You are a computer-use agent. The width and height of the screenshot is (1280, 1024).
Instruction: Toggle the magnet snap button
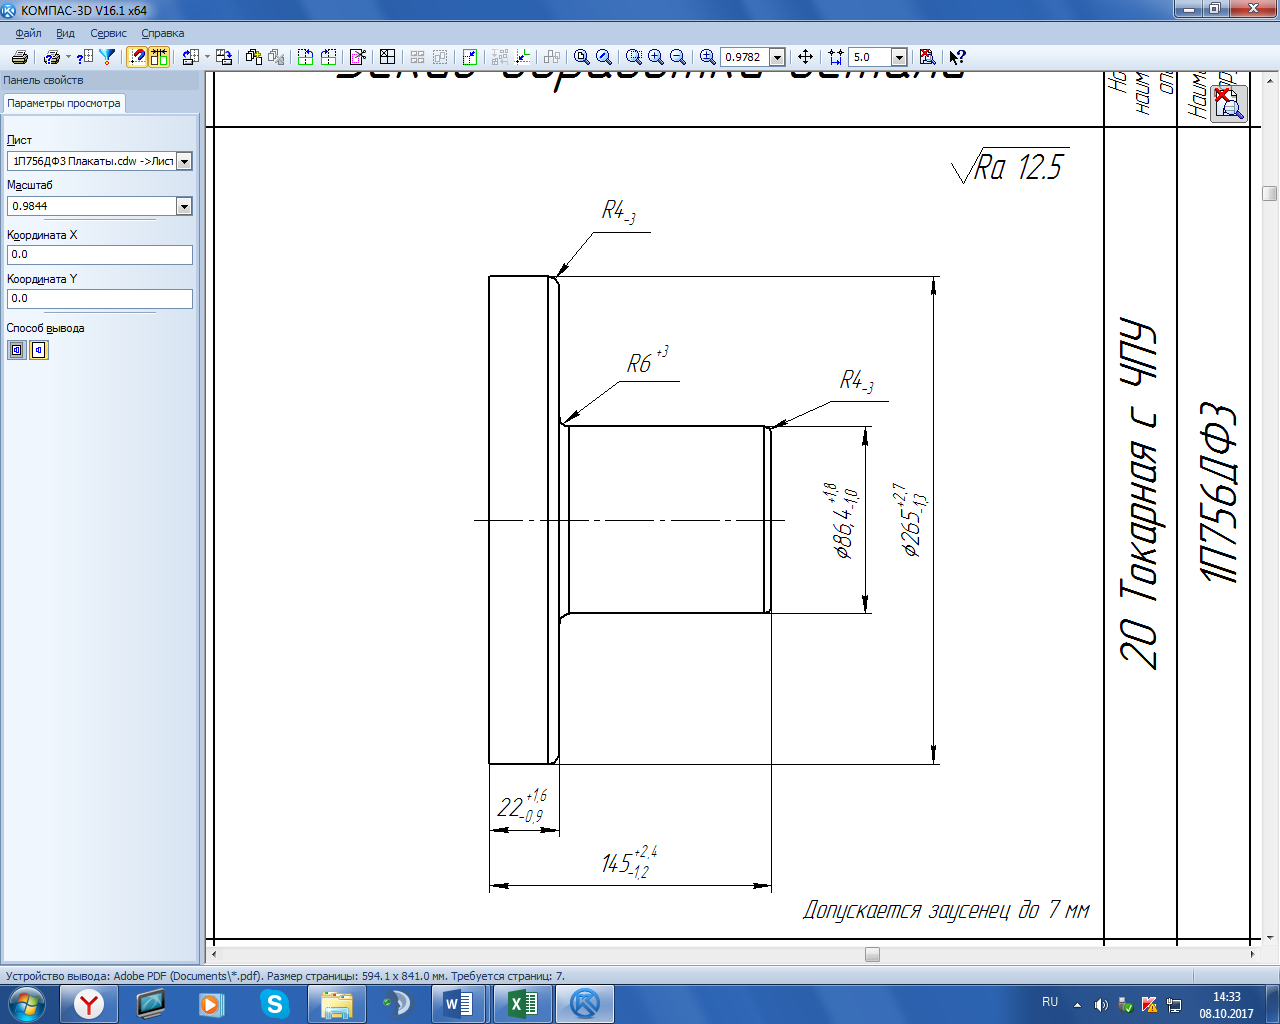137,57
